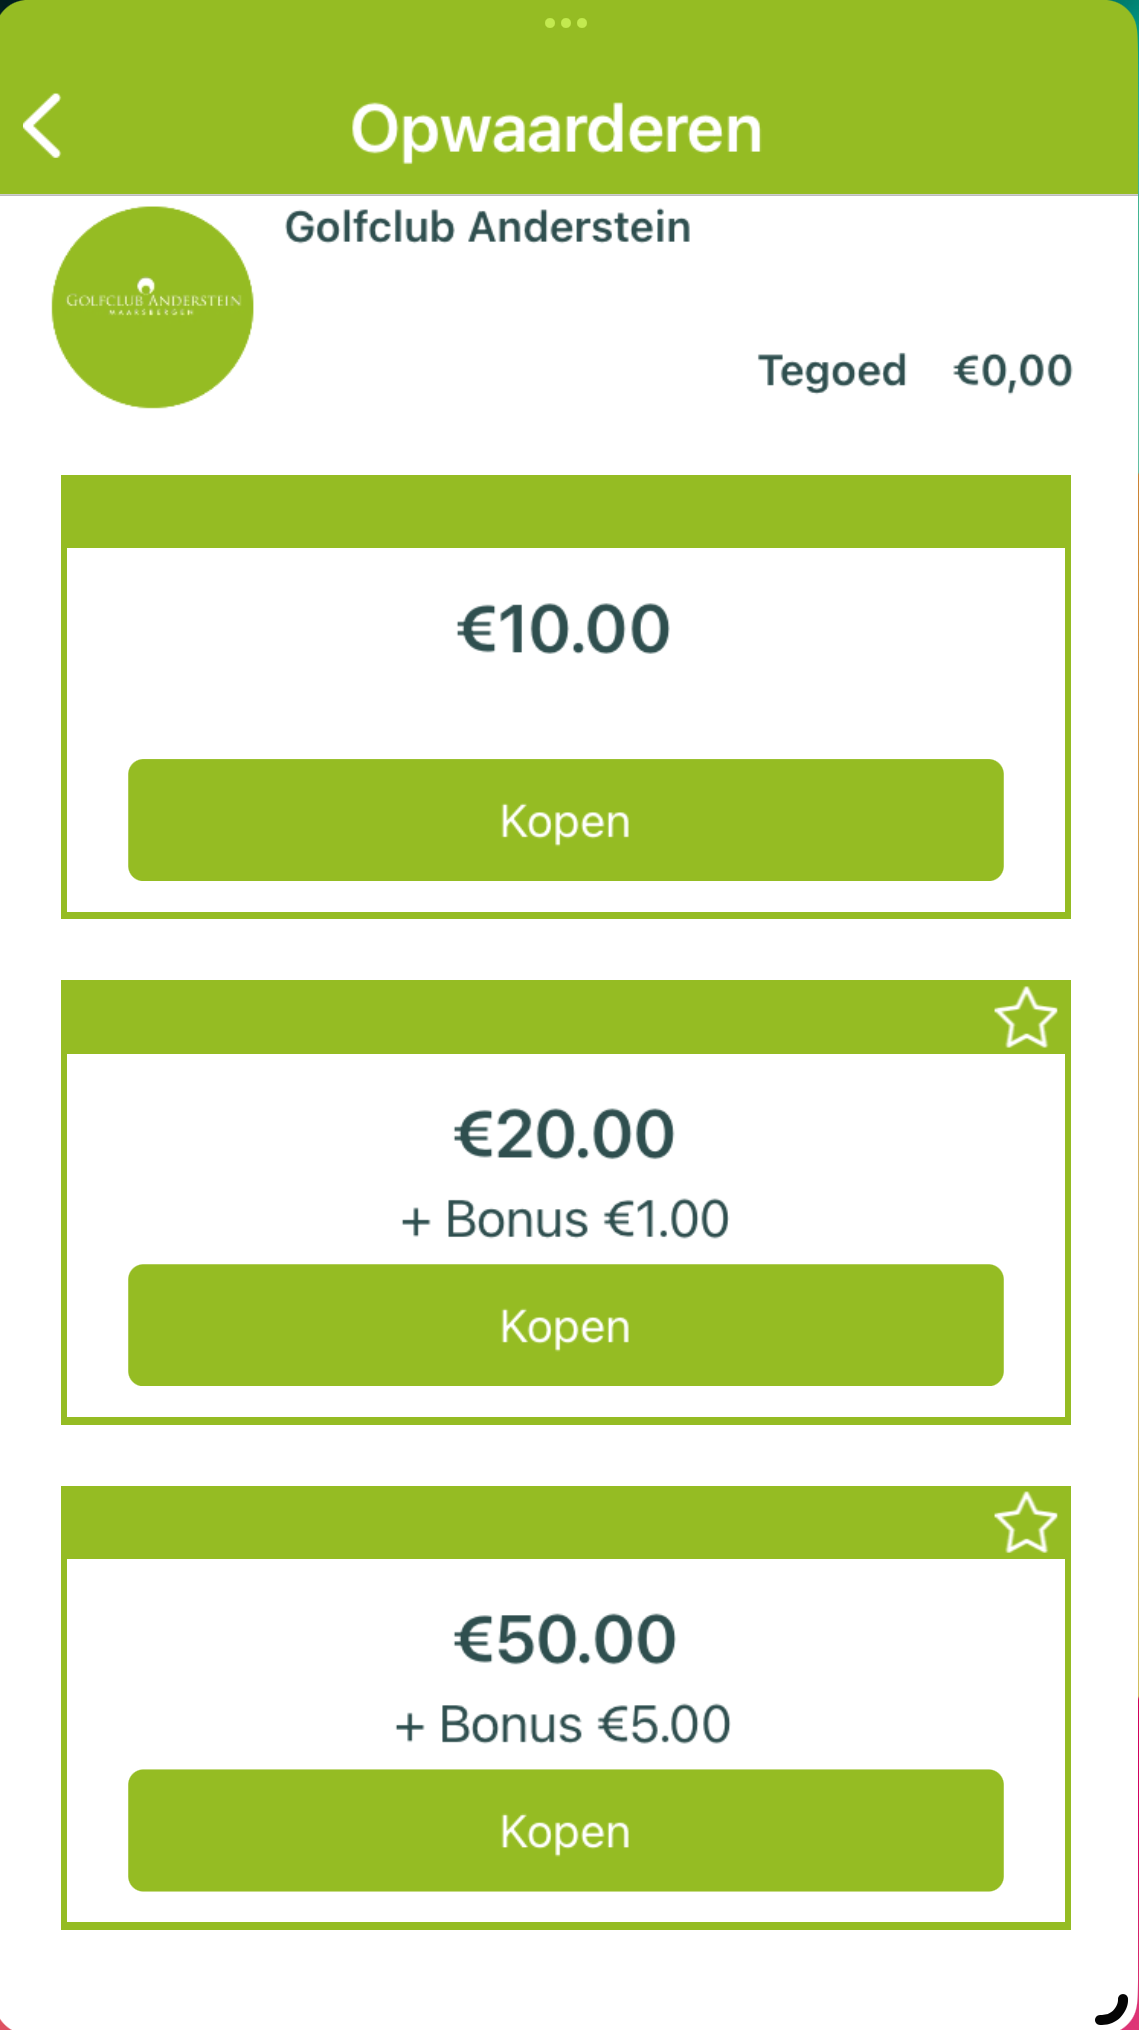Select the €10.00 amount text
The width and height of the screenshot is (1139, 2030).
tap(564, 630)
